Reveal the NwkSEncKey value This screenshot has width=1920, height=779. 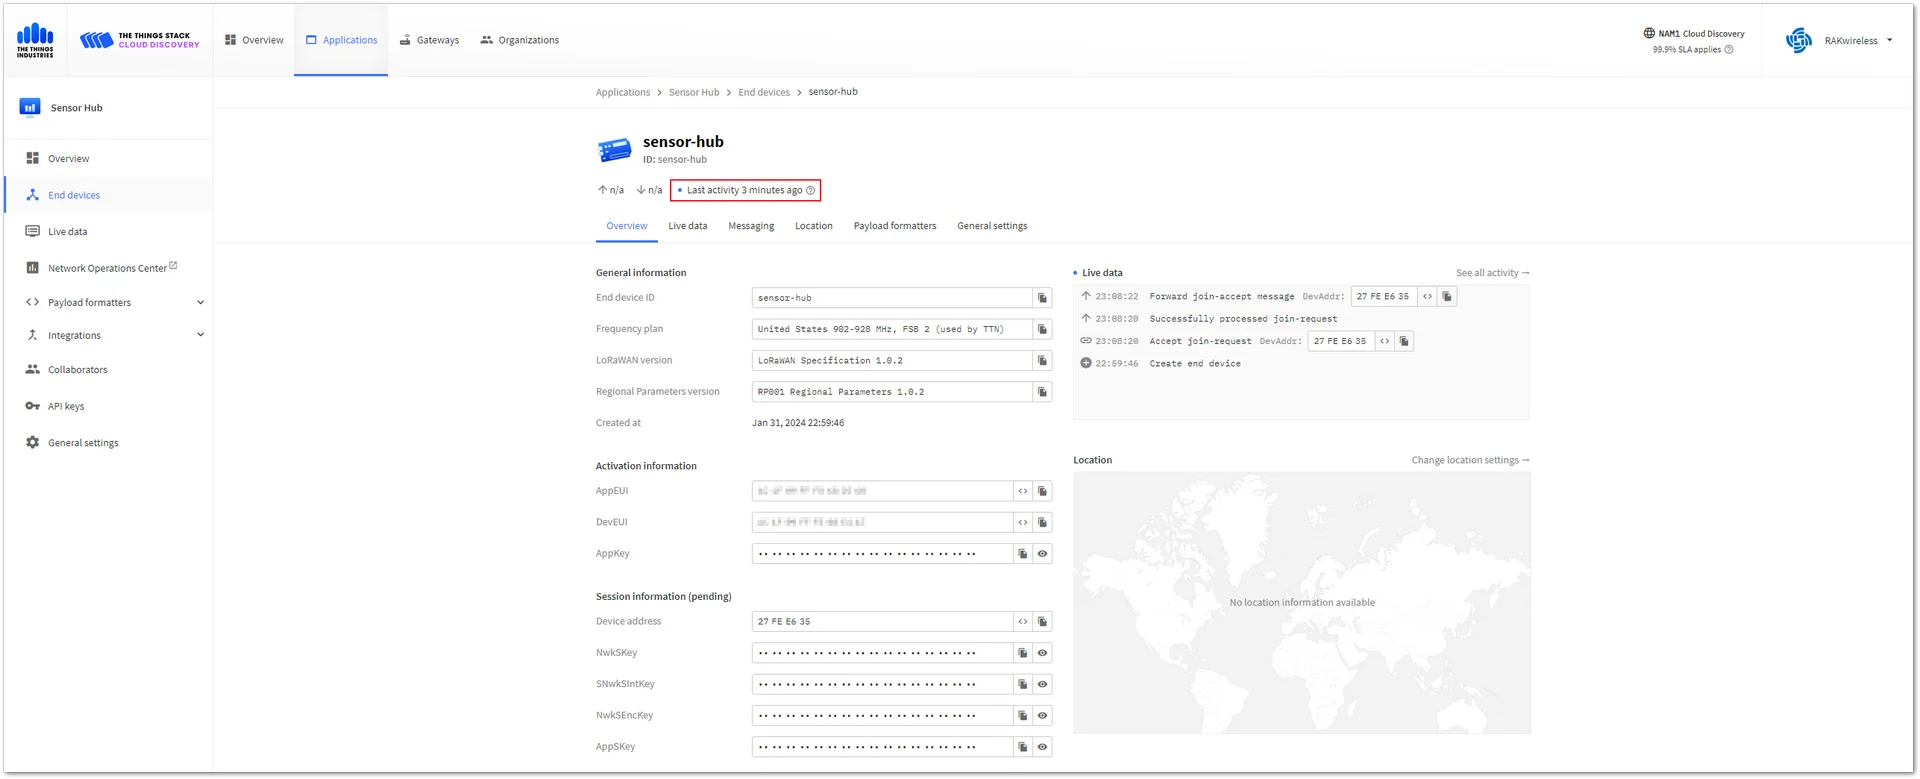pos(1042,716)
